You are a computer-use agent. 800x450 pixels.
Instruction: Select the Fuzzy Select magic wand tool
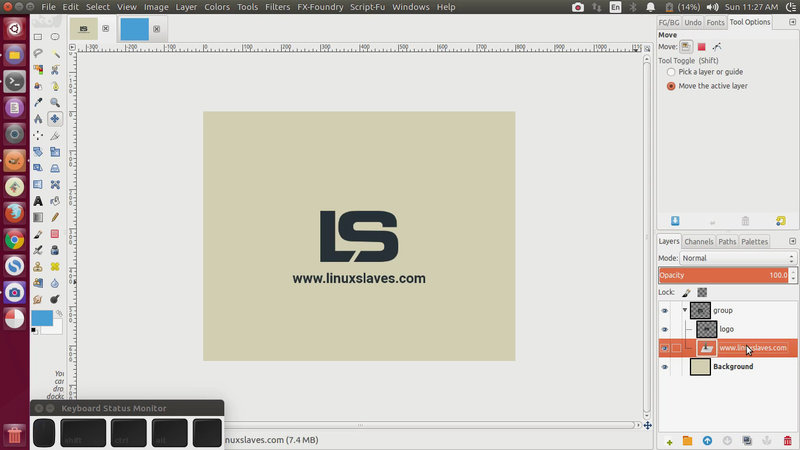click(55, 53)
